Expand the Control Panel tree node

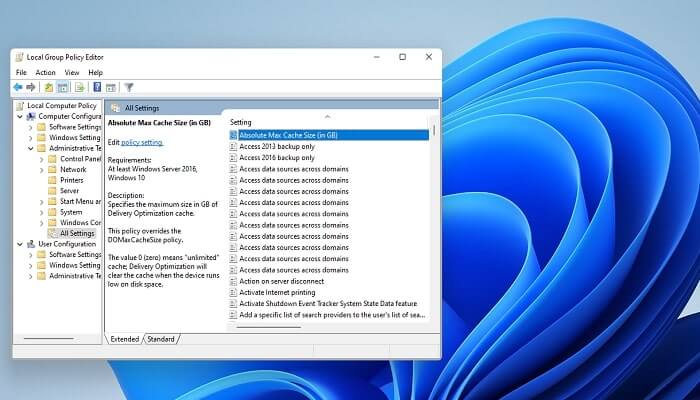[x=41, y=159]
